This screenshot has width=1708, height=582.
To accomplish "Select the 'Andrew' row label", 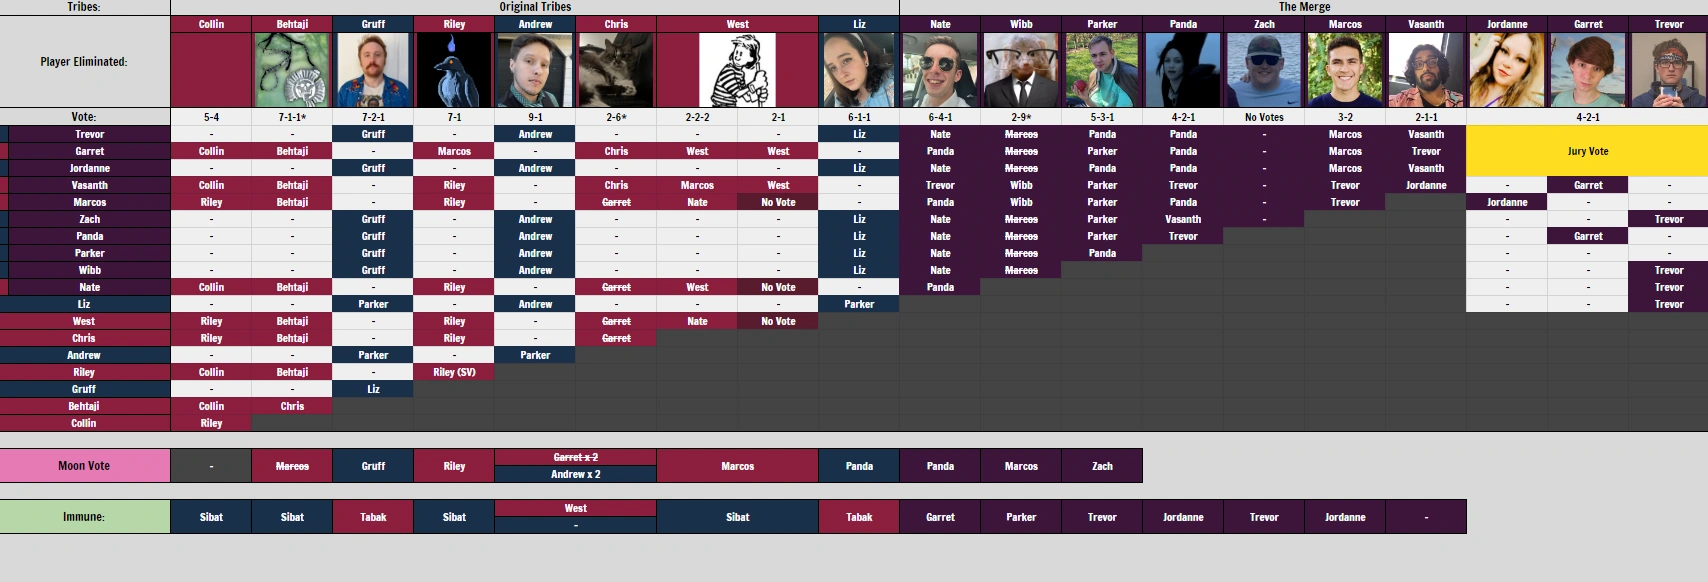I will click(85, 355).
